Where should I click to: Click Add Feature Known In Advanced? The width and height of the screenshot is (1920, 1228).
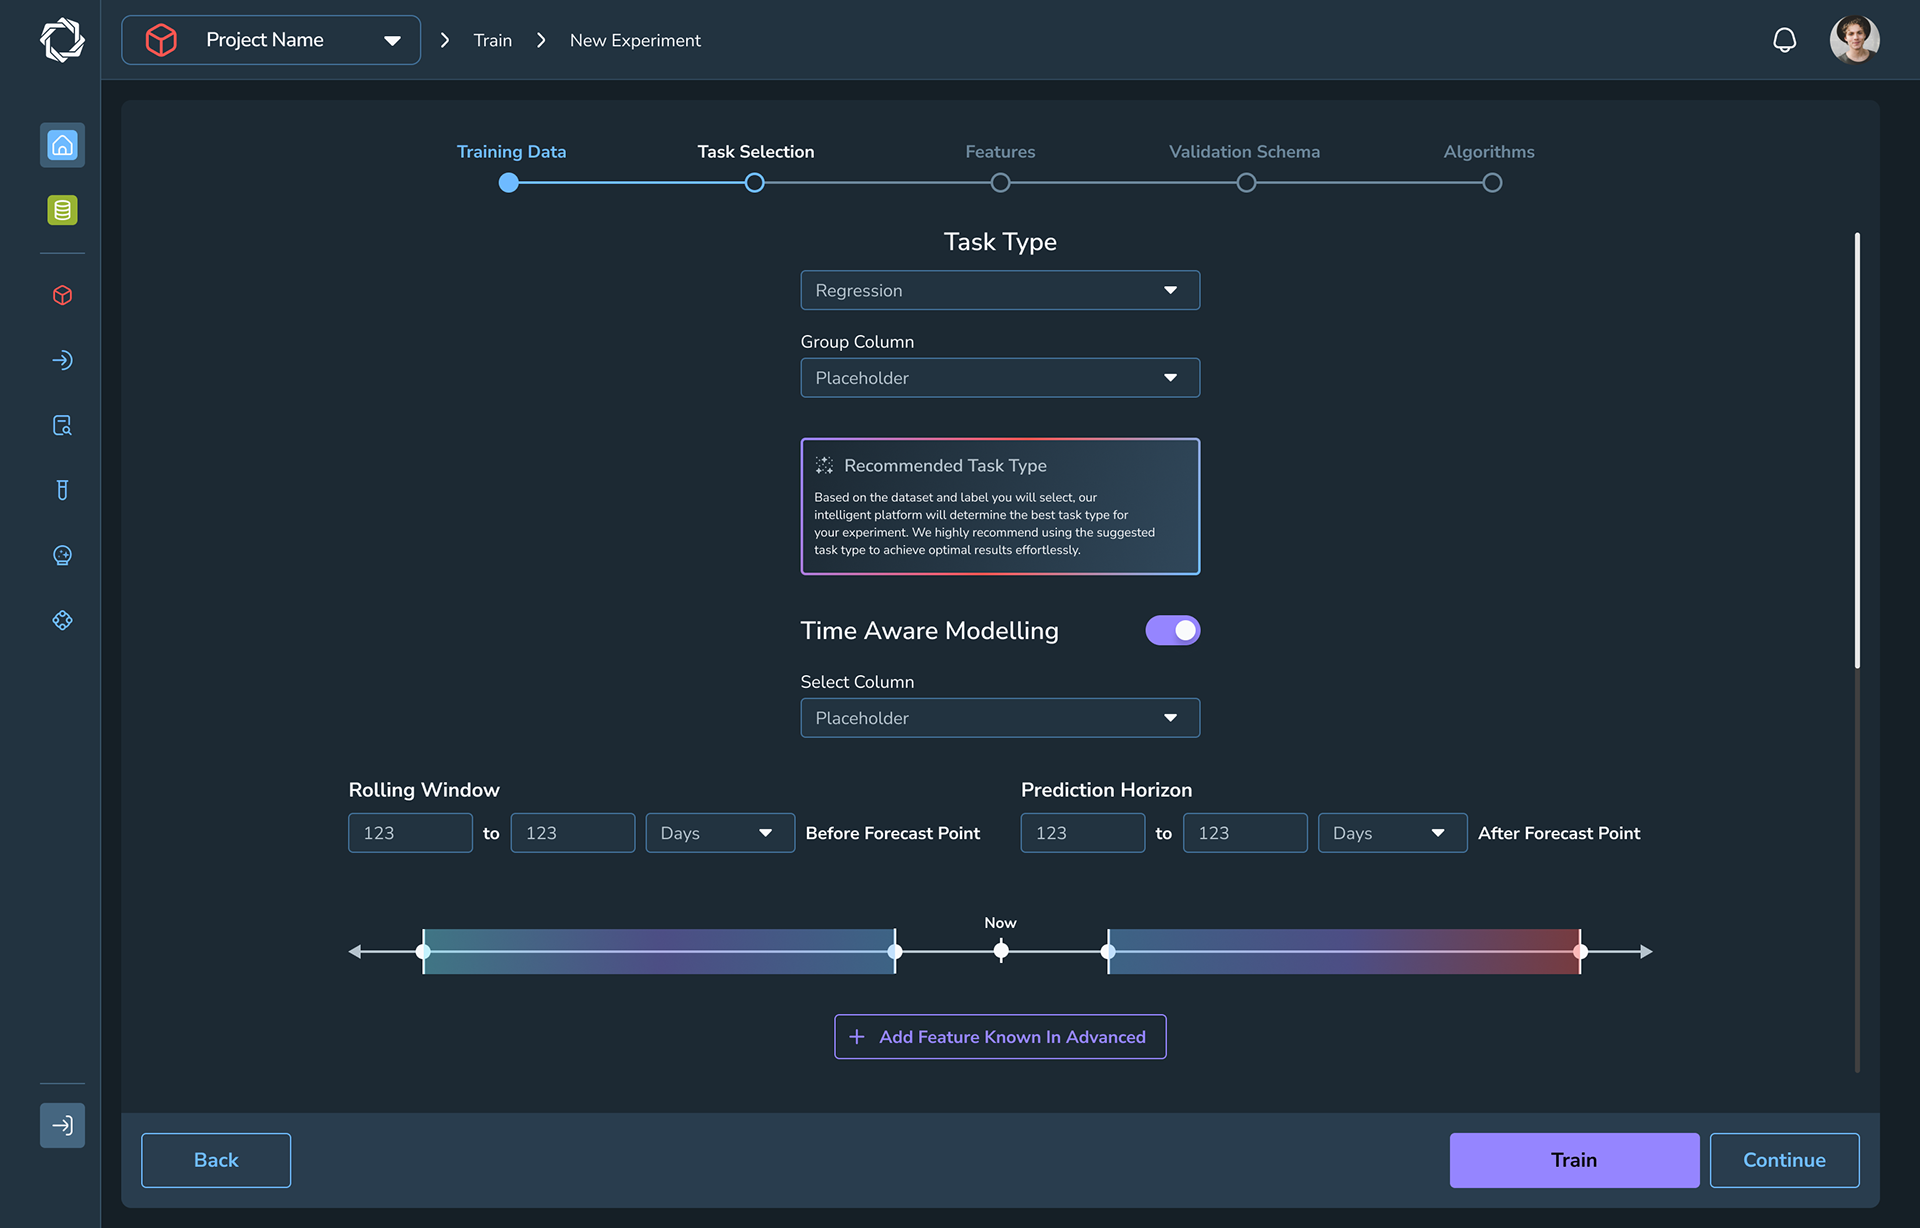tap(1000, 1037)
